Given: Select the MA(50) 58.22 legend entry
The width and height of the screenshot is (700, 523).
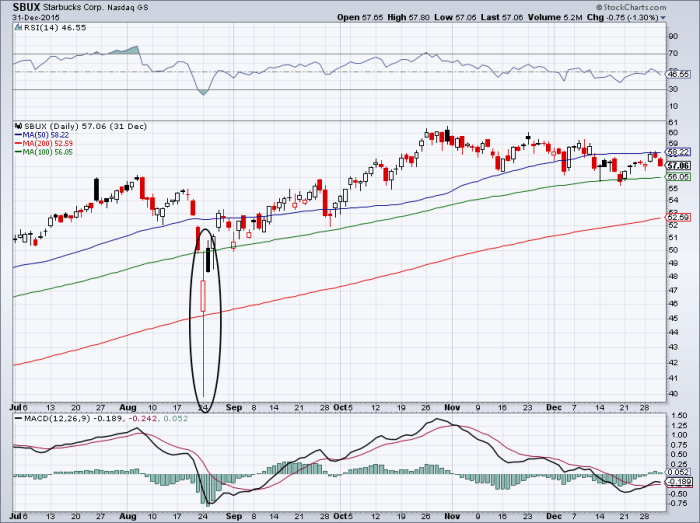Looking at the screenshot, I should pos(42,135).
